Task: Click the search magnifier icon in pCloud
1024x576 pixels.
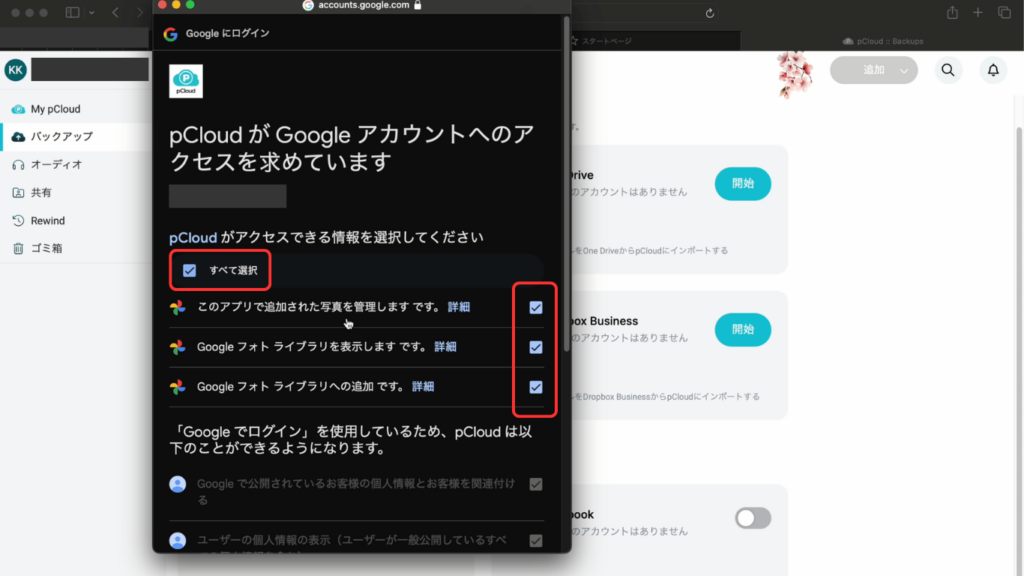Action: pyautogui.click(x=948, y=70)
